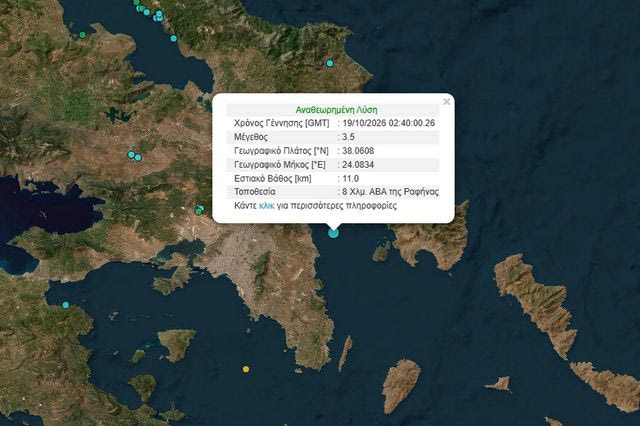
Task: Click the focal depth value 11.0
Action: [x=351, y=179]
